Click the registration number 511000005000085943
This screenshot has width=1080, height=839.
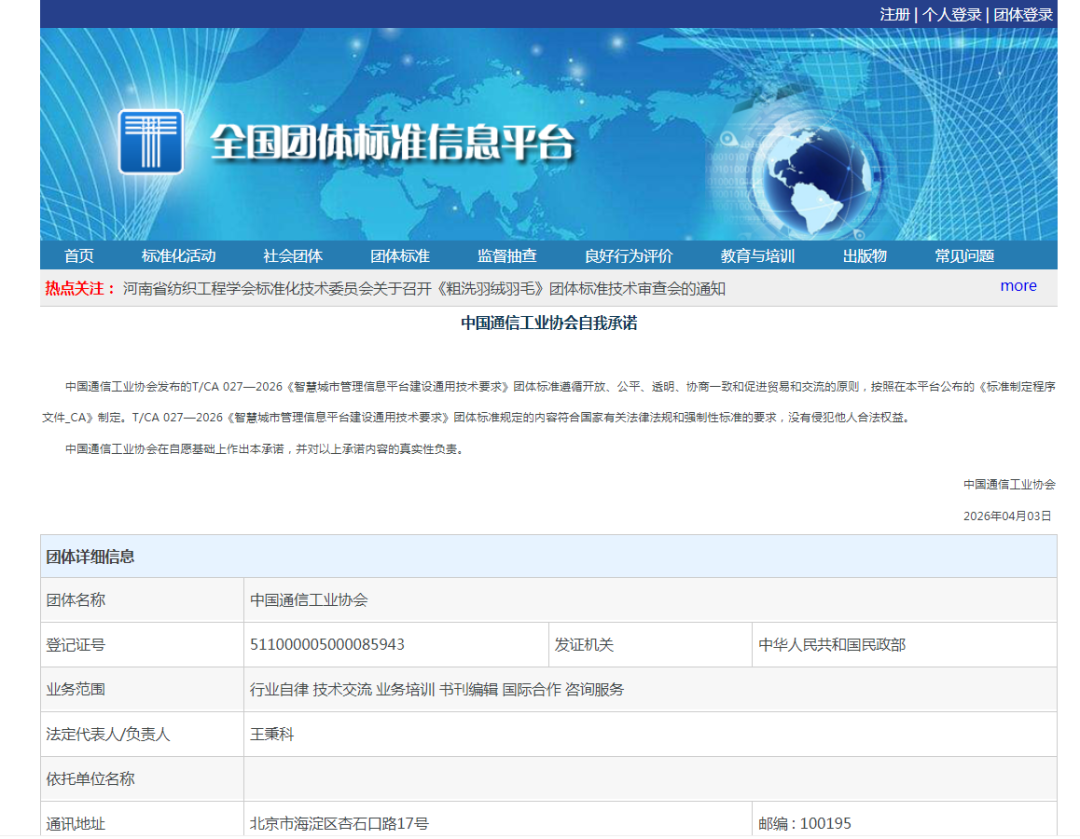tap(327, 645)
